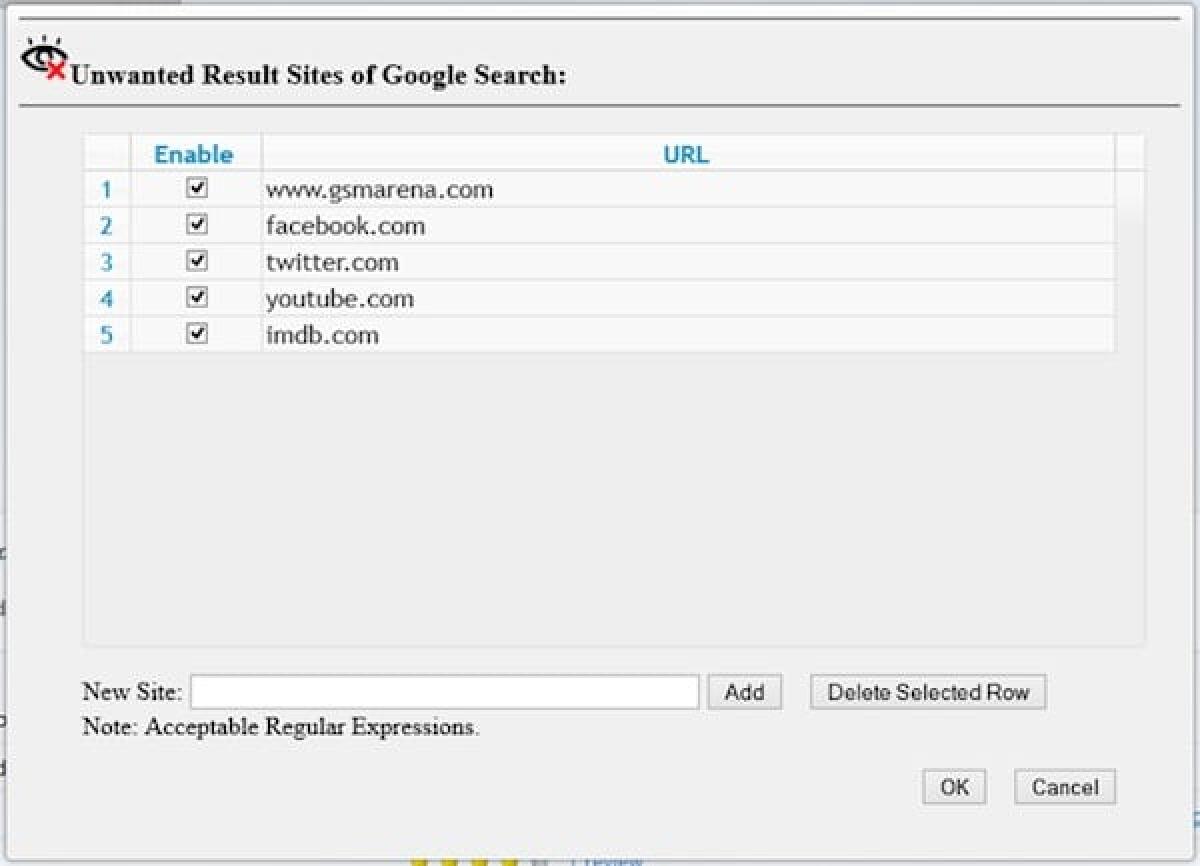The image size is (1200, 866).
Task: Toggle the twitter.com checkbox off
Action: pos(196,261)
